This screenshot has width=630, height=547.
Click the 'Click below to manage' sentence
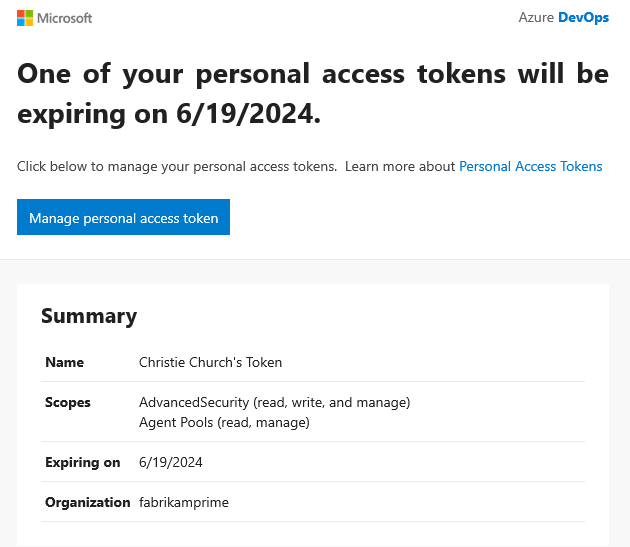click(176, 166)
